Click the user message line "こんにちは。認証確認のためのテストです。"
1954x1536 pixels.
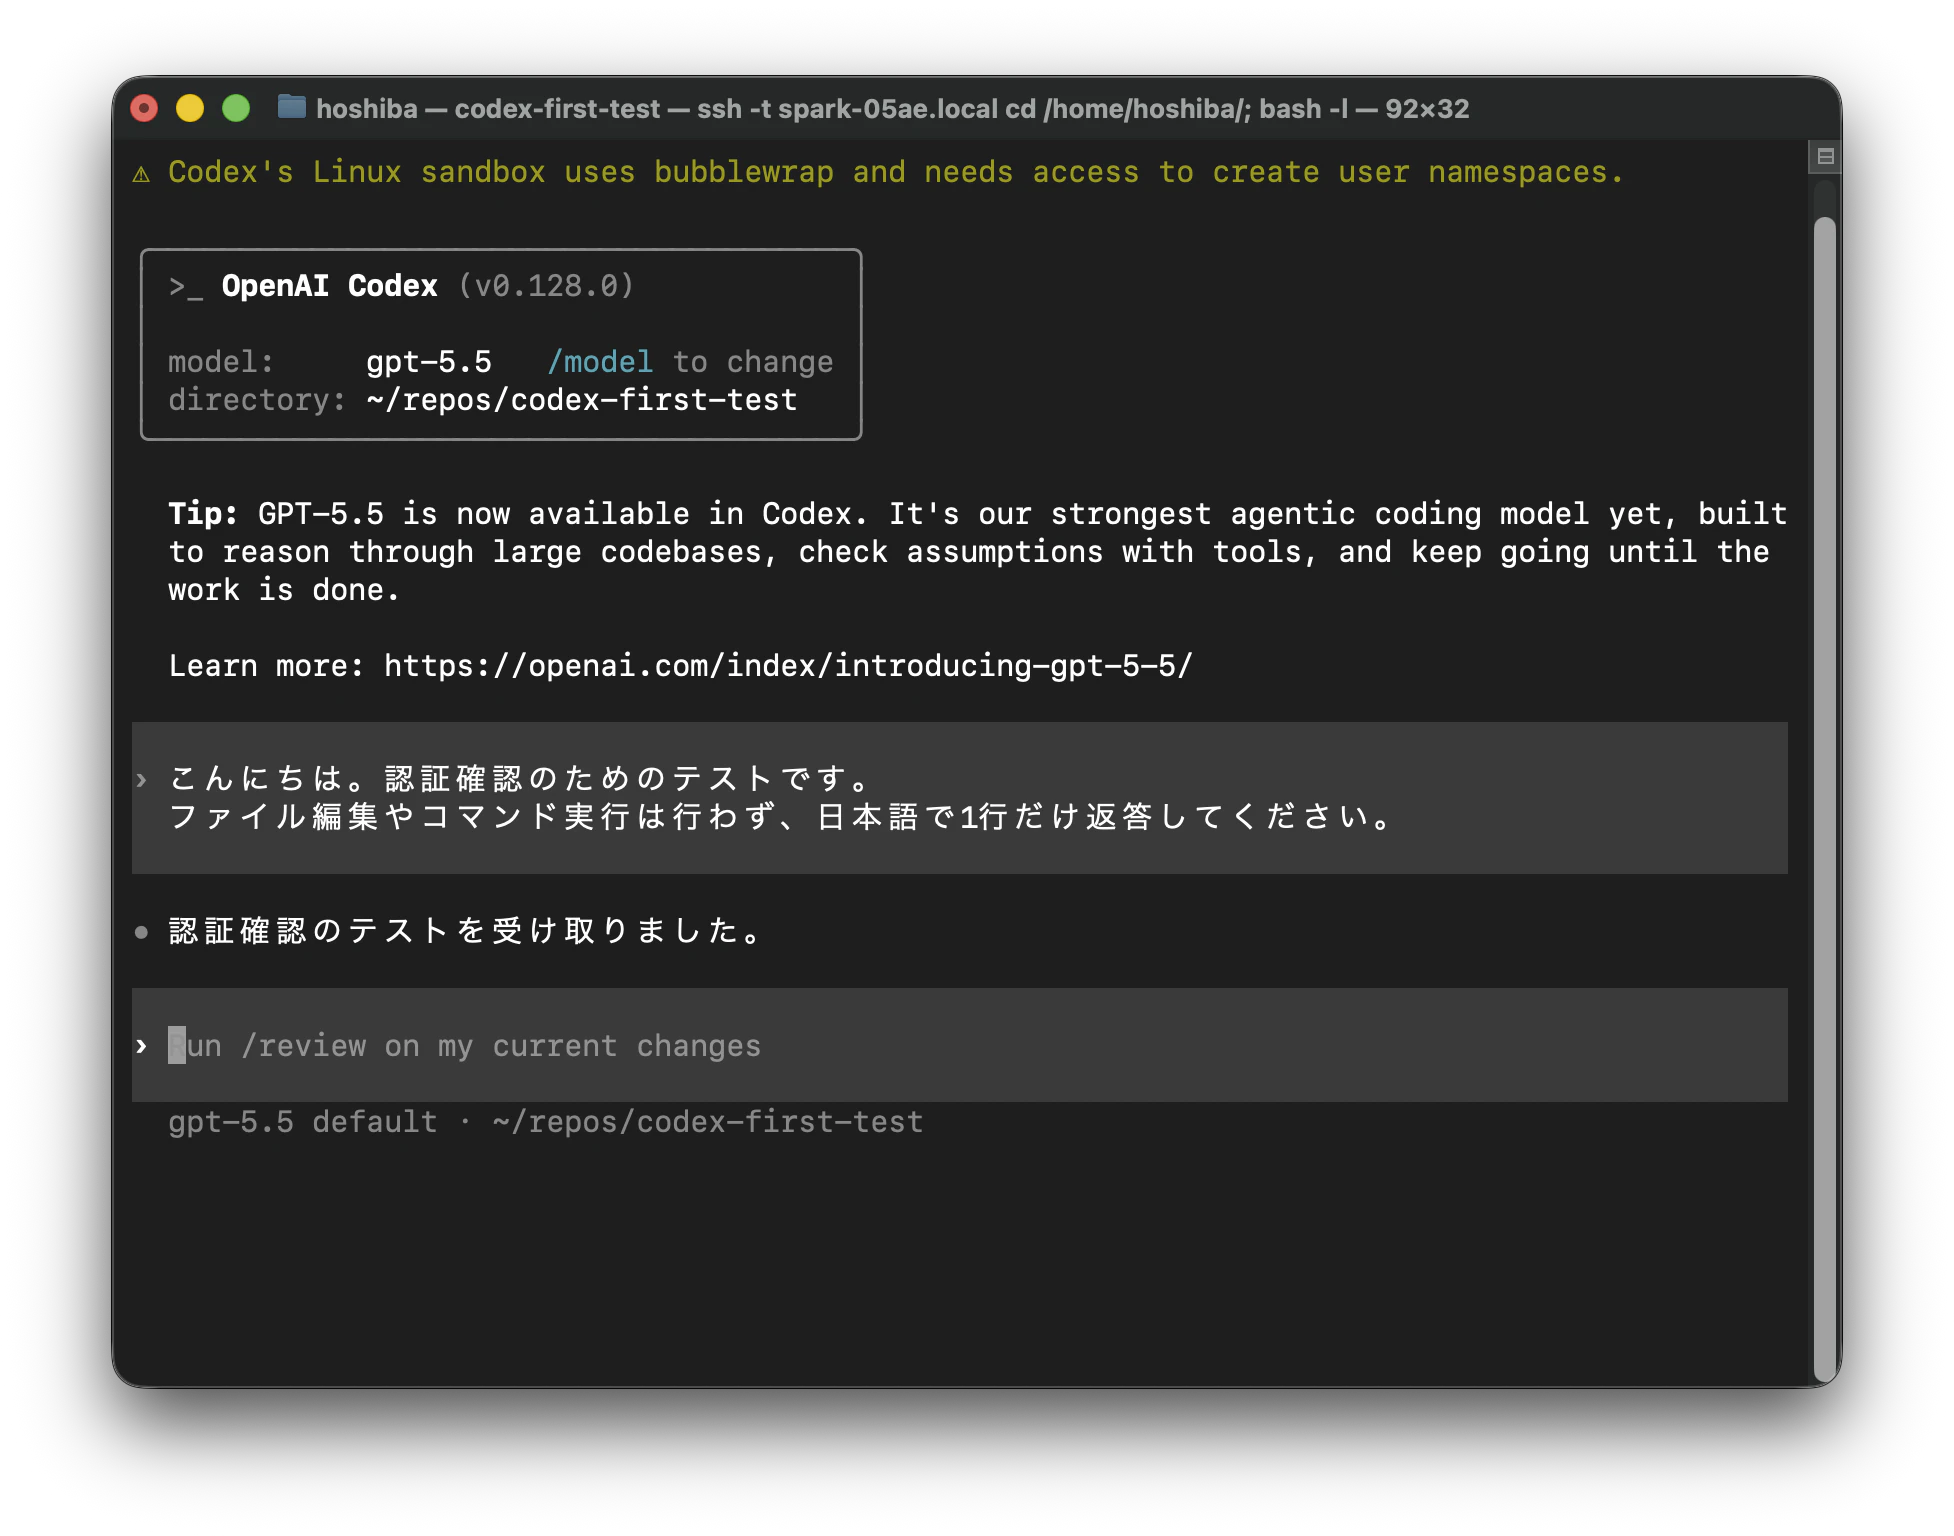520,779
